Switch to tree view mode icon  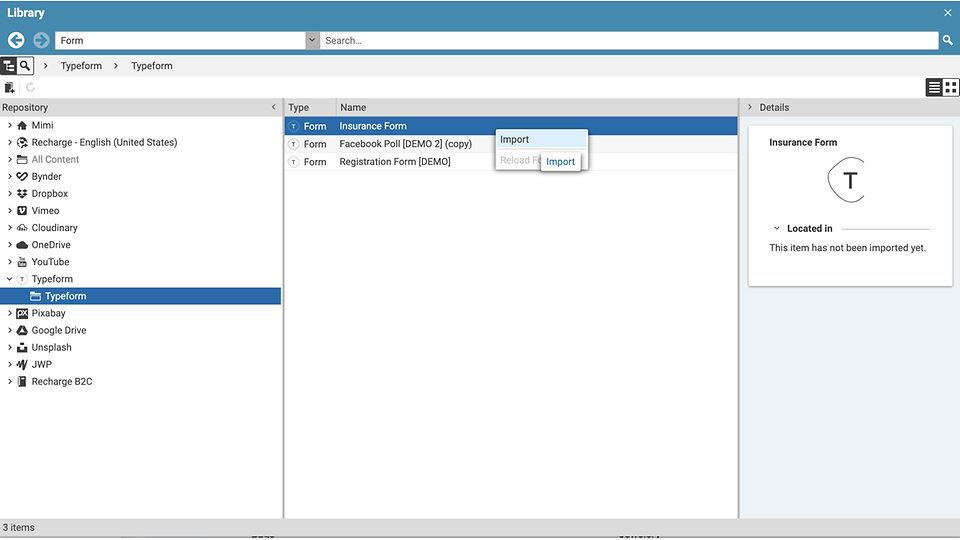coord(9,66)
